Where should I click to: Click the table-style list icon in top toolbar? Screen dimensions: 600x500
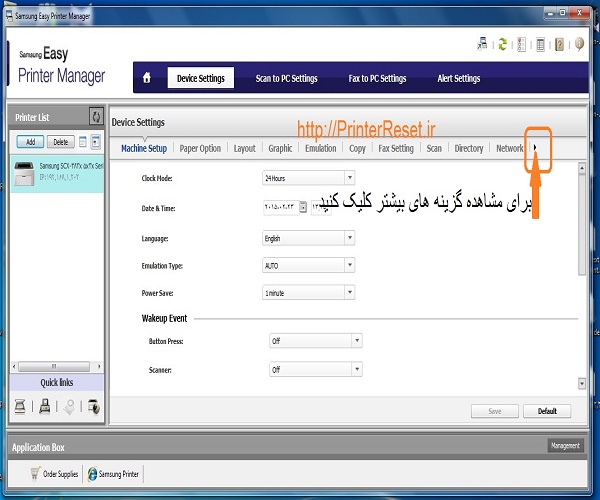point(540,45)
